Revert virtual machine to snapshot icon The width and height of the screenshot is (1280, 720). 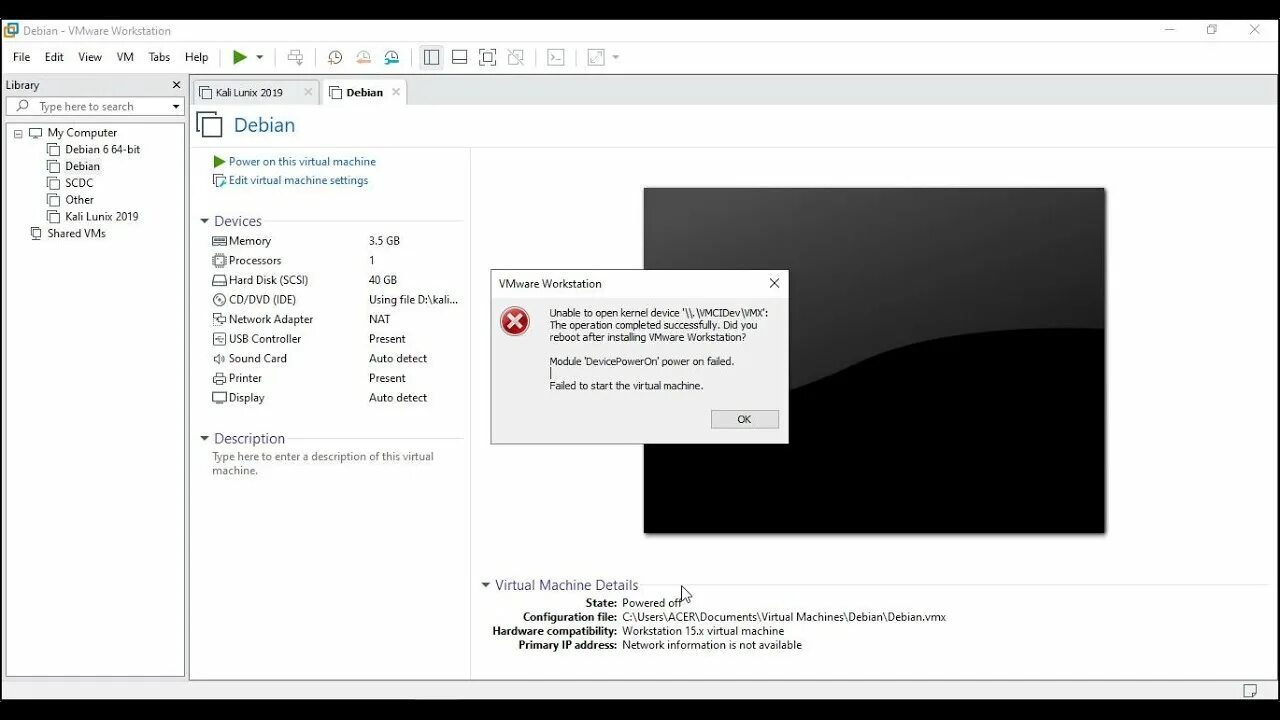point(363,57)
